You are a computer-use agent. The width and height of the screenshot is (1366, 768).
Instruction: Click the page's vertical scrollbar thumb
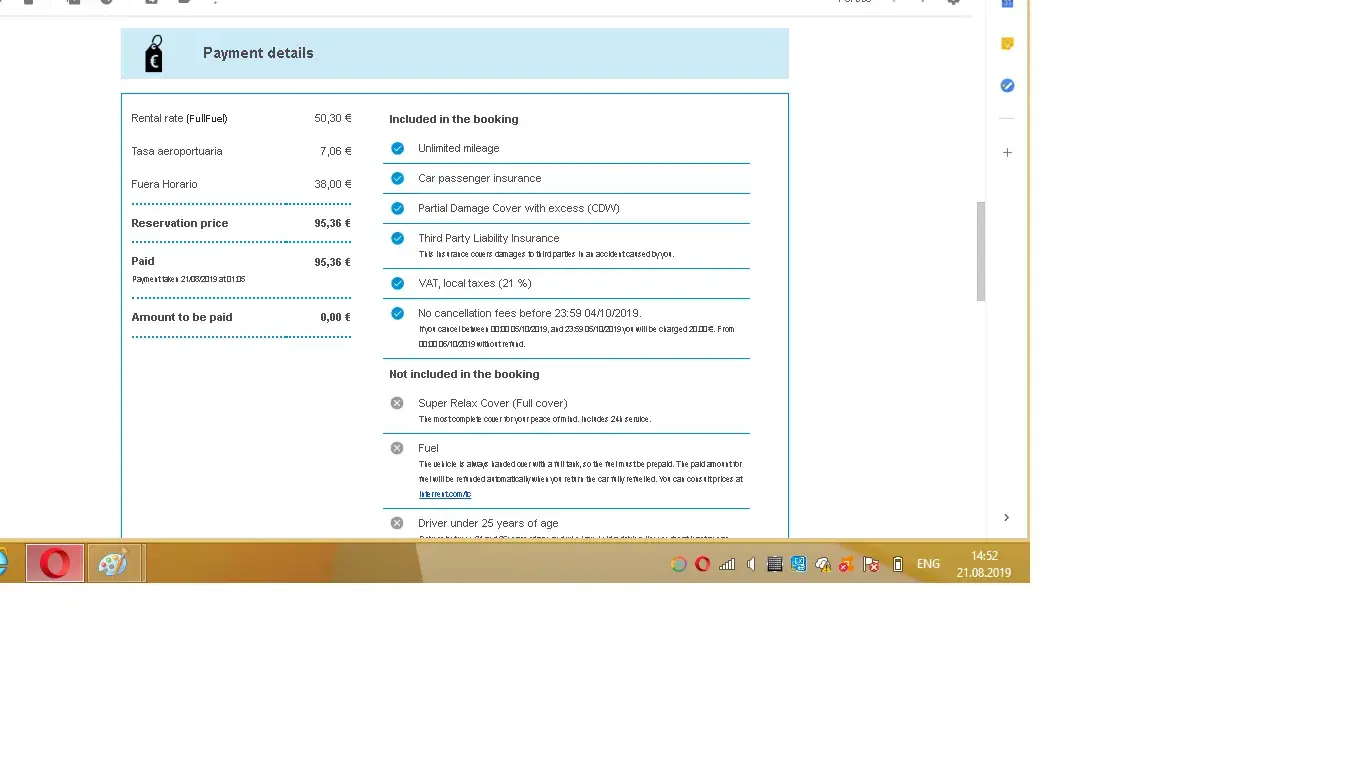(981, 251)
